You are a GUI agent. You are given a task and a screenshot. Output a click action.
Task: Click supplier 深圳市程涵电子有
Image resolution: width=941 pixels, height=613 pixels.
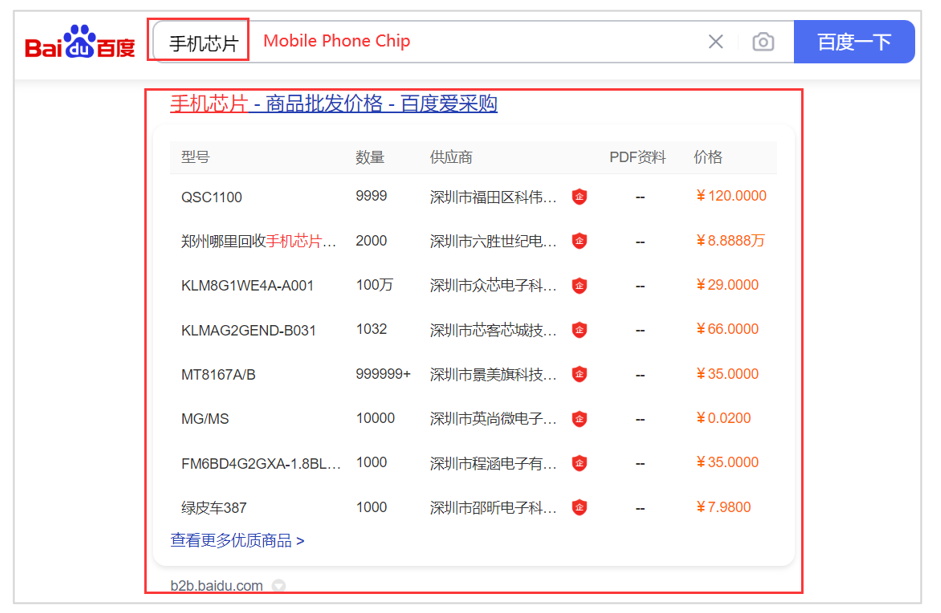[x=493, y=464]
